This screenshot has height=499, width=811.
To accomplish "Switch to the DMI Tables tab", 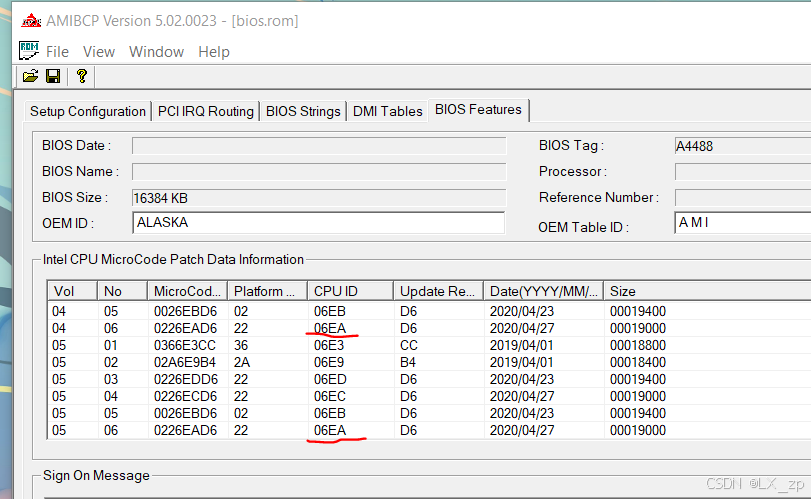I will pos(387,111).
